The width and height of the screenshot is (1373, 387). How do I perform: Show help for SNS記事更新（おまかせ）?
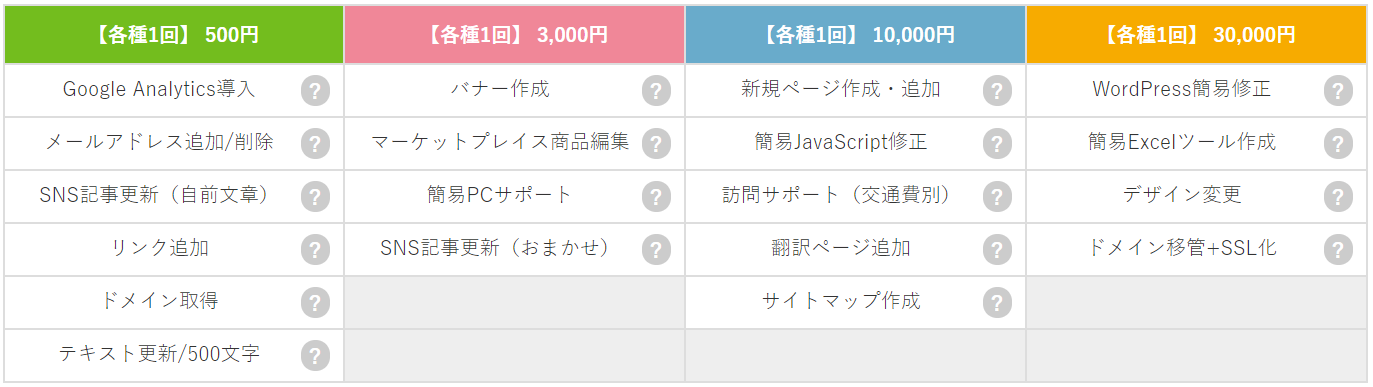pyautogui.click(x=656, y=249)
